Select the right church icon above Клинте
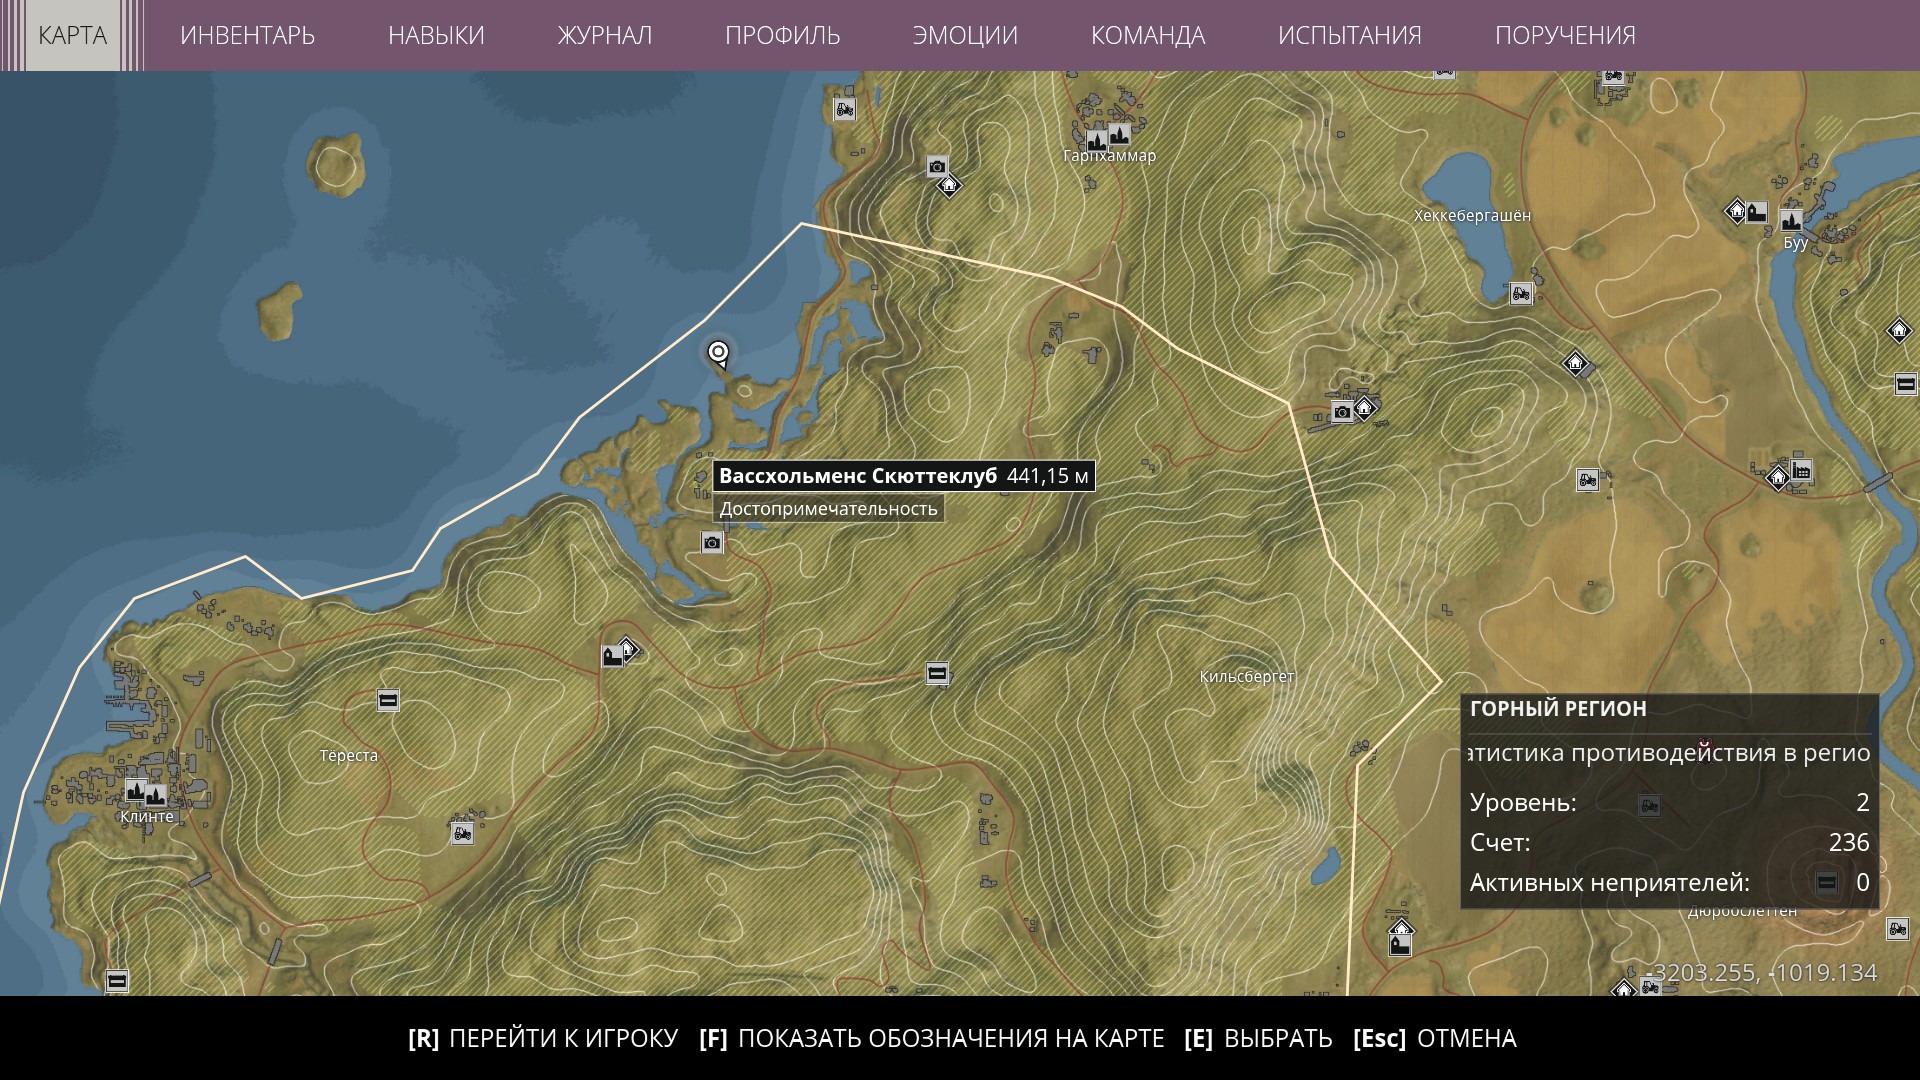 (155, 796)
